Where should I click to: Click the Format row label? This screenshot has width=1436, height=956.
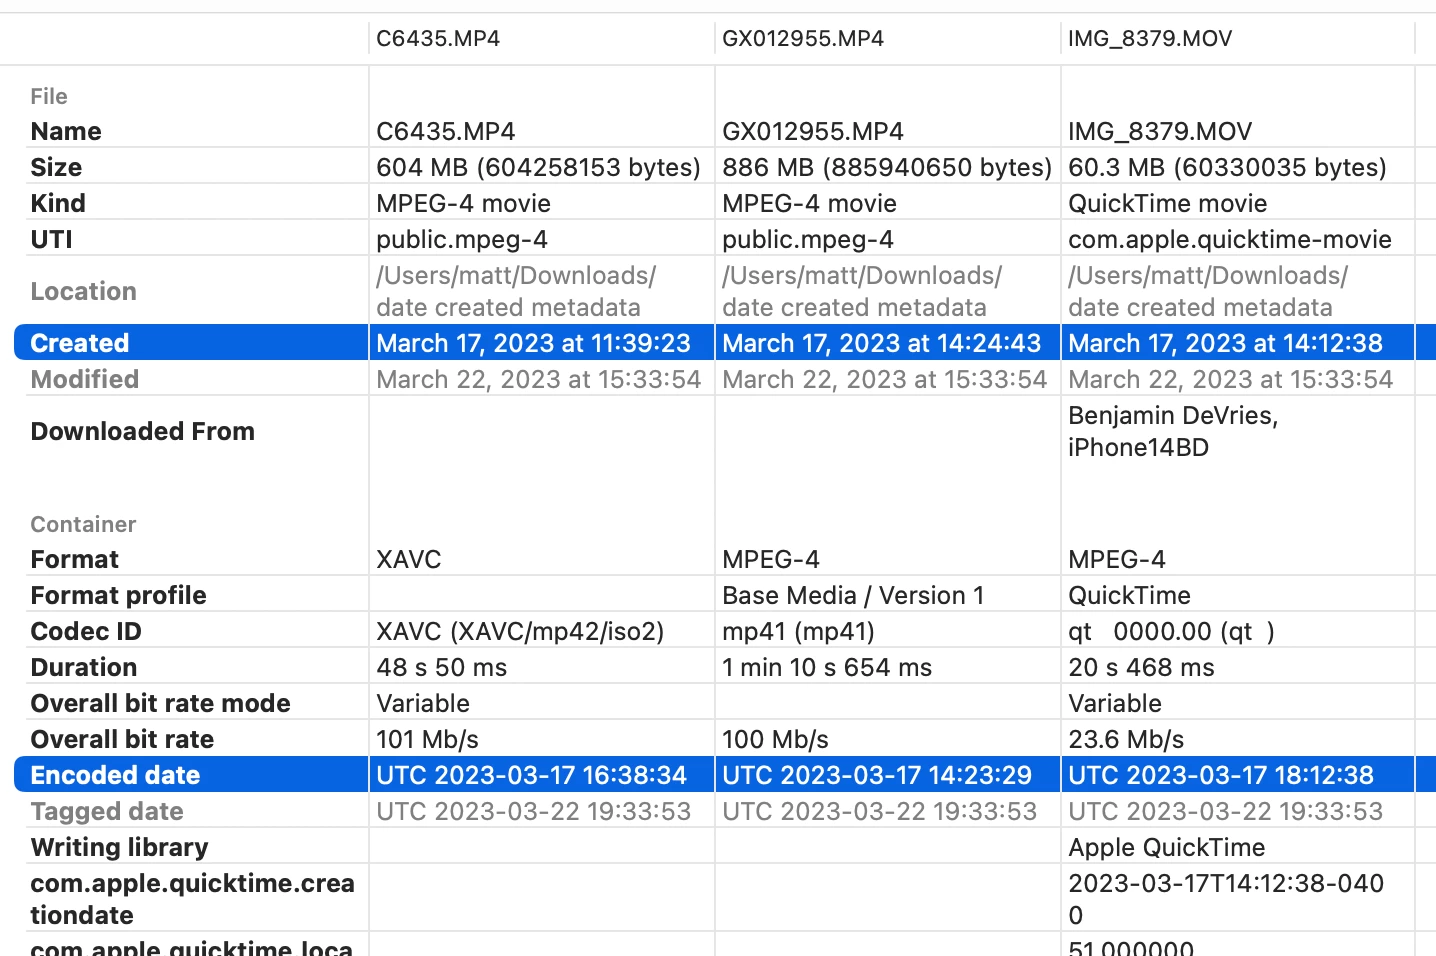[x=75, y=559]
